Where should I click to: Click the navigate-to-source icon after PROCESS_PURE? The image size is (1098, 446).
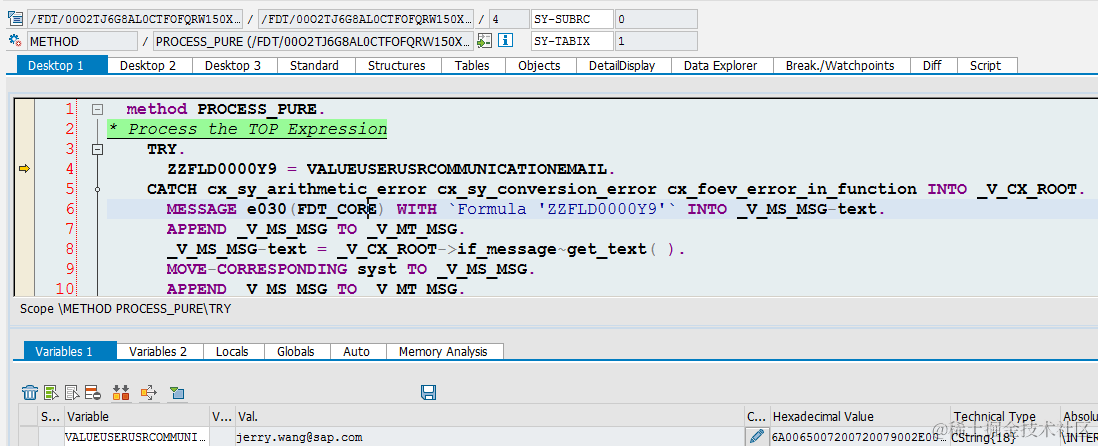coord(484,41)
